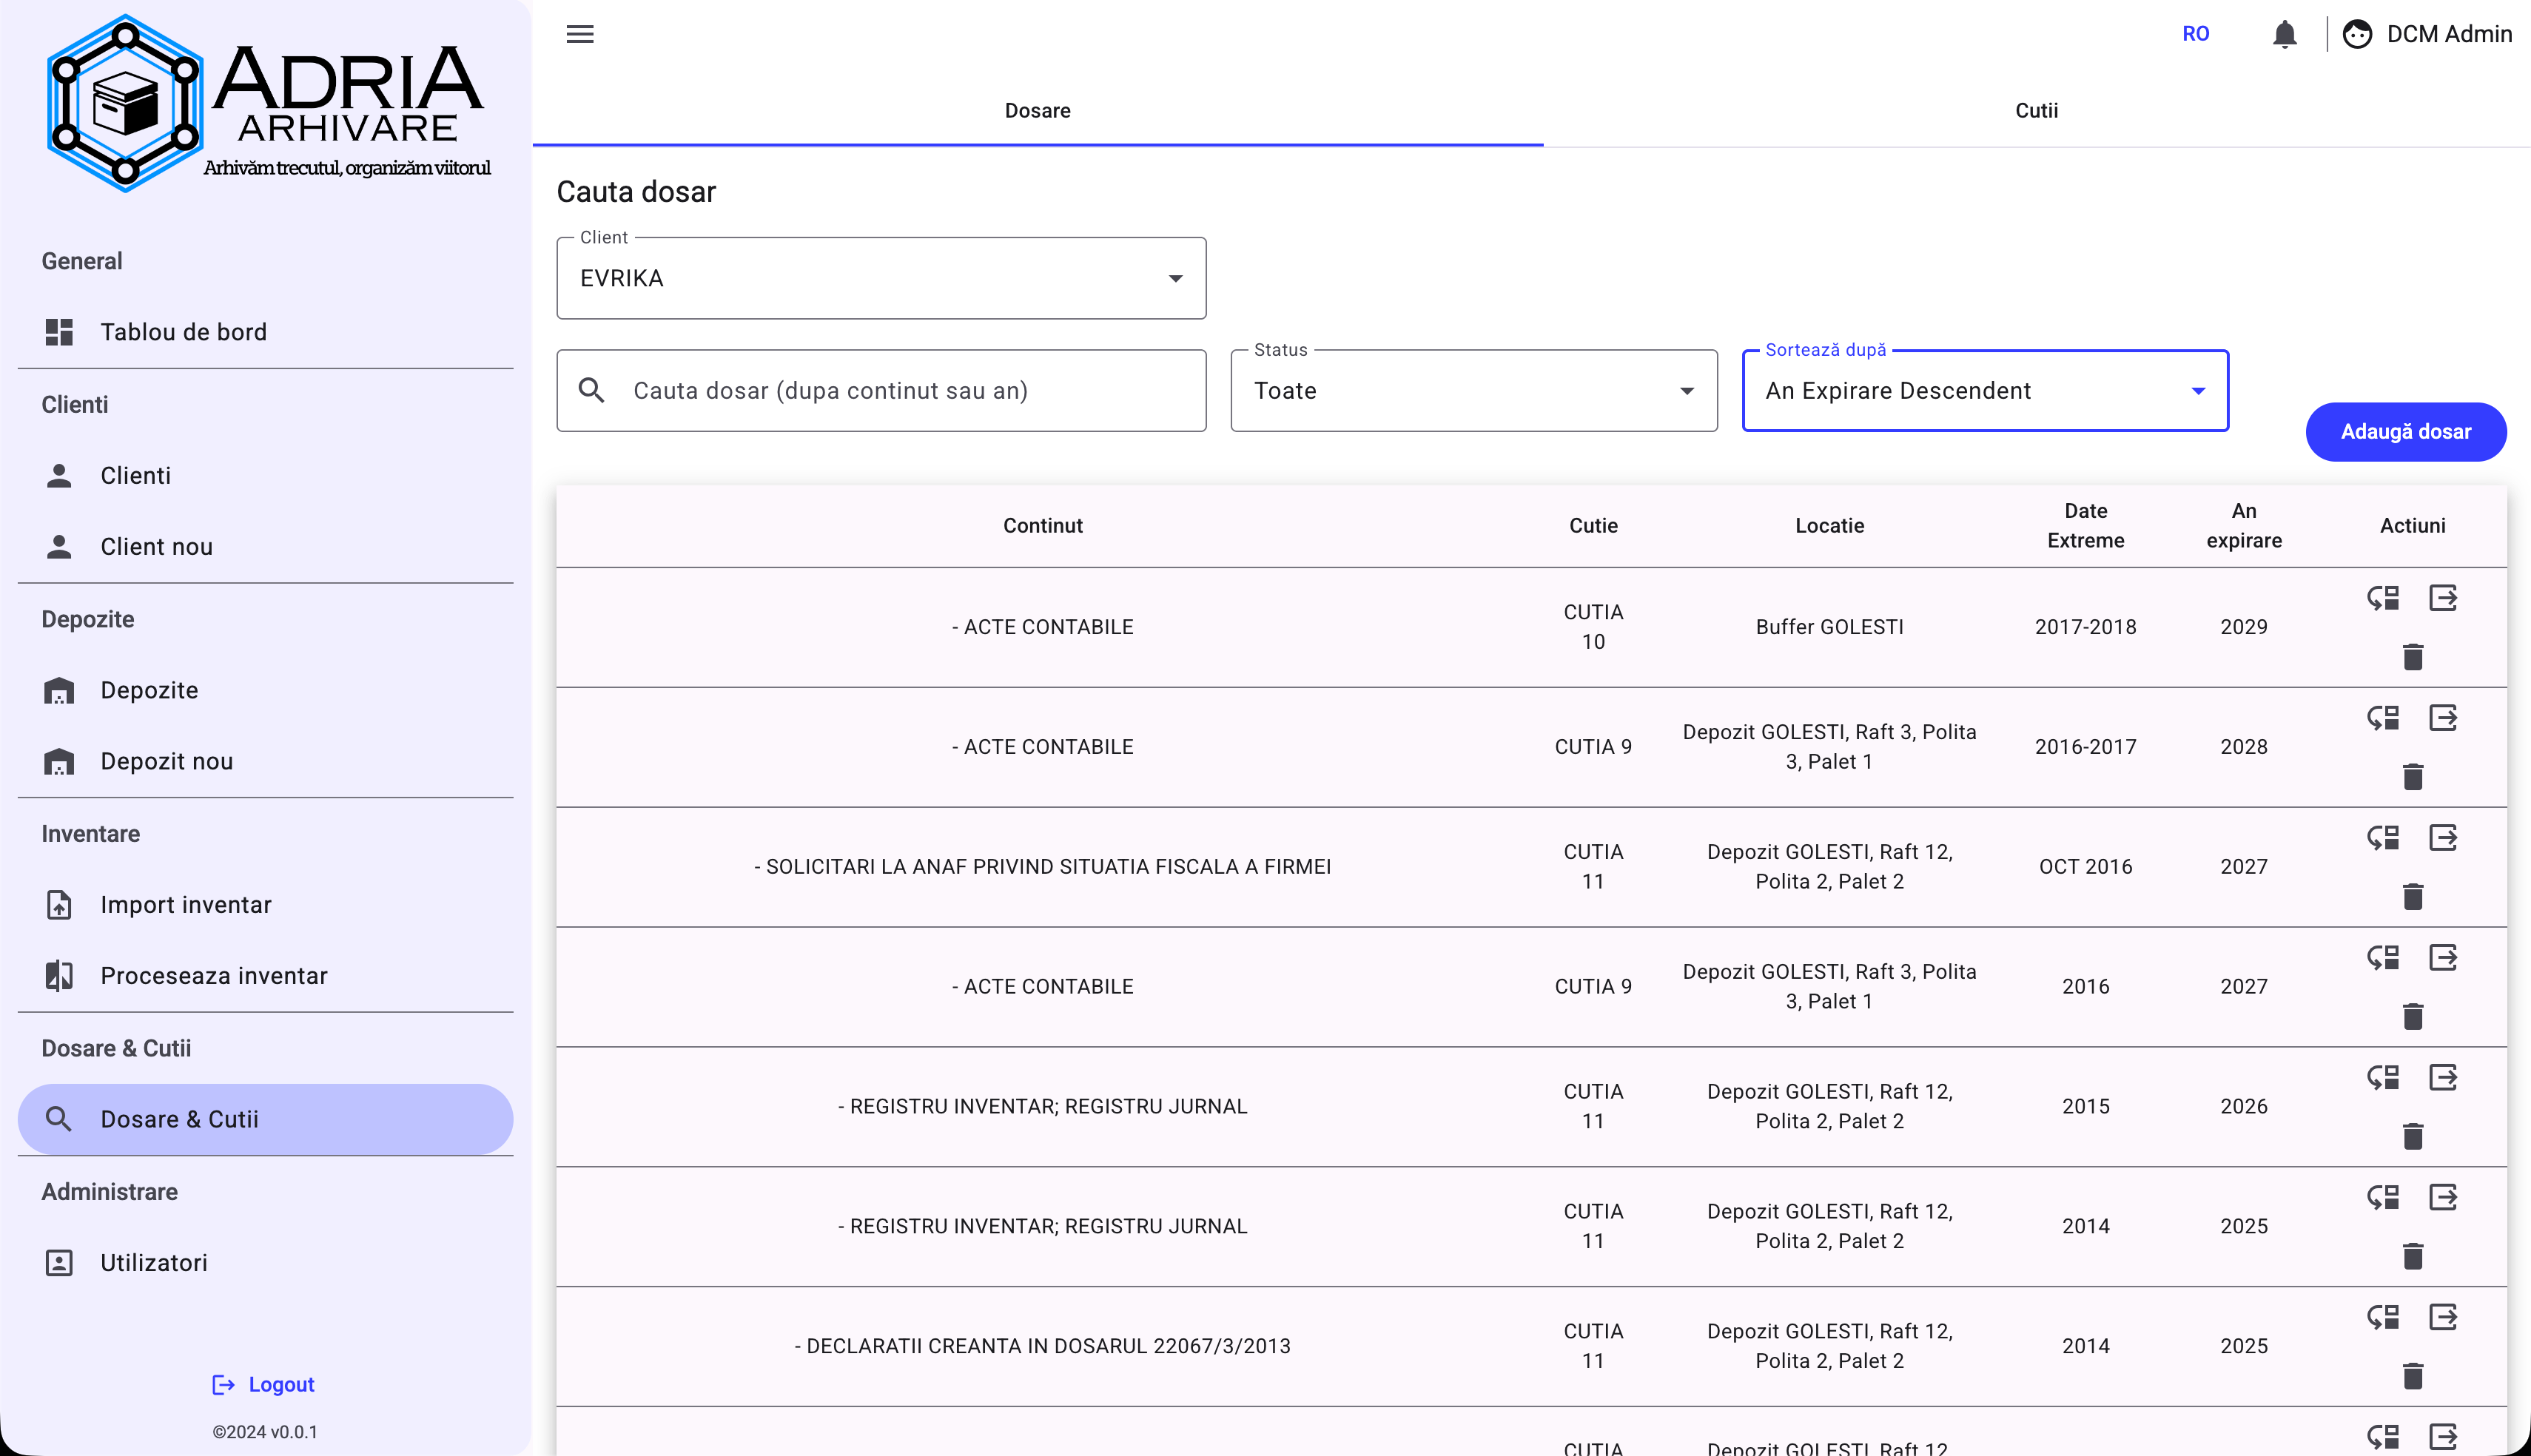
Task: Open Import inventar in sidebar
Action: point(265,905)
